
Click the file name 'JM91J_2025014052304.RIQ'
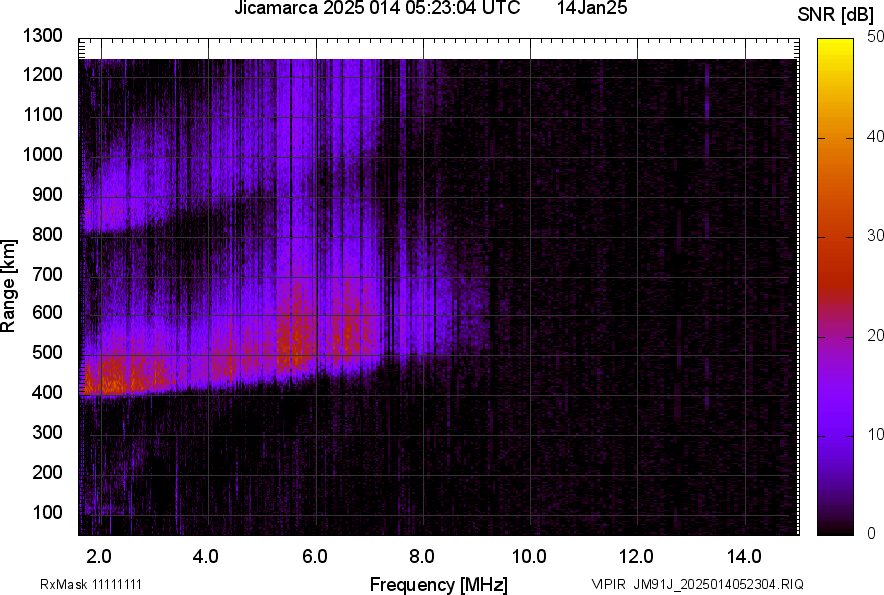tap(718, 584)
